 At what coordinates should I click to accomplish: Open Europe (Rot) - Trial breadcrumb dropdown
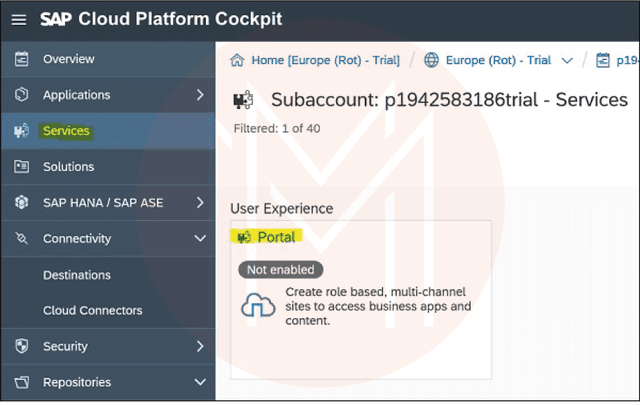point(567,60)
